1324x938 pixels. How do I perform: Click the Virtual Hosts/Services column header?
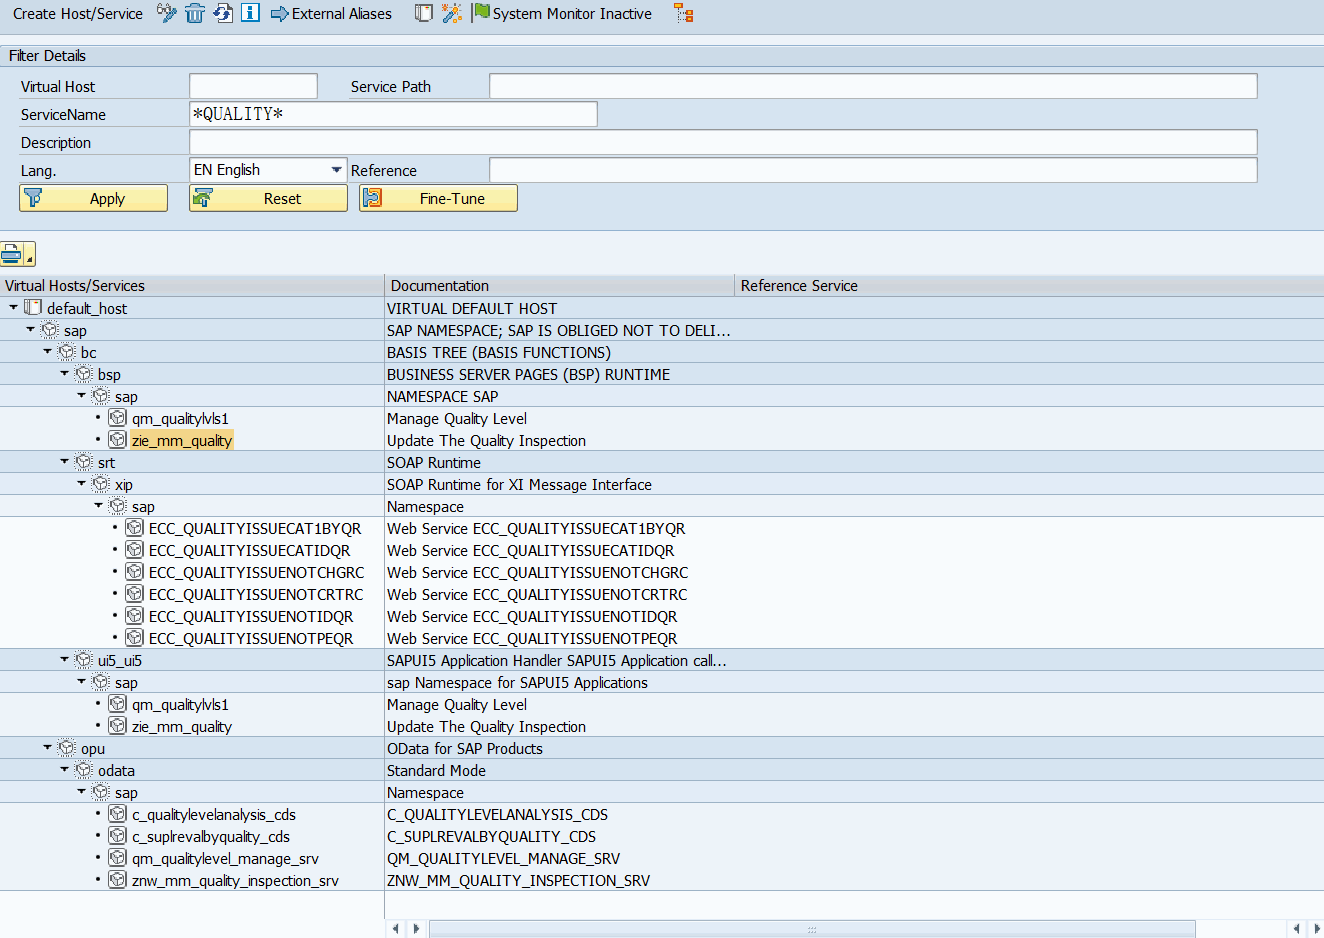[192, 286]
